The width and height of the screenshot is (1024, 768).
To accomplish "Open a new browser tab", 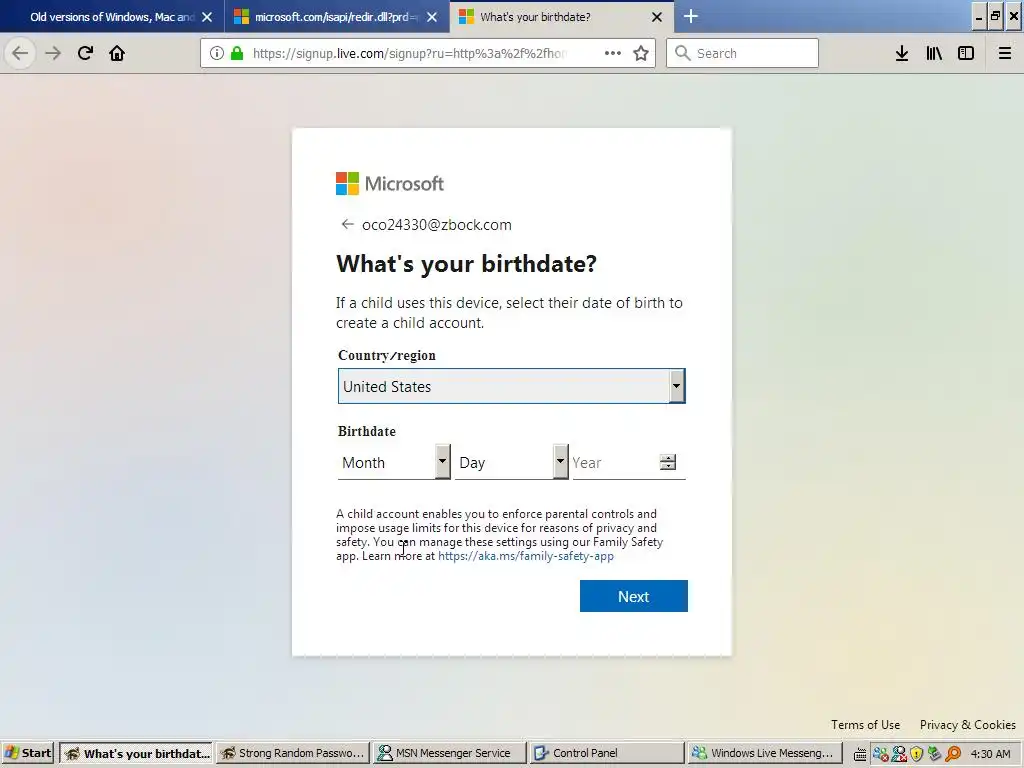I will pos(691,16).
